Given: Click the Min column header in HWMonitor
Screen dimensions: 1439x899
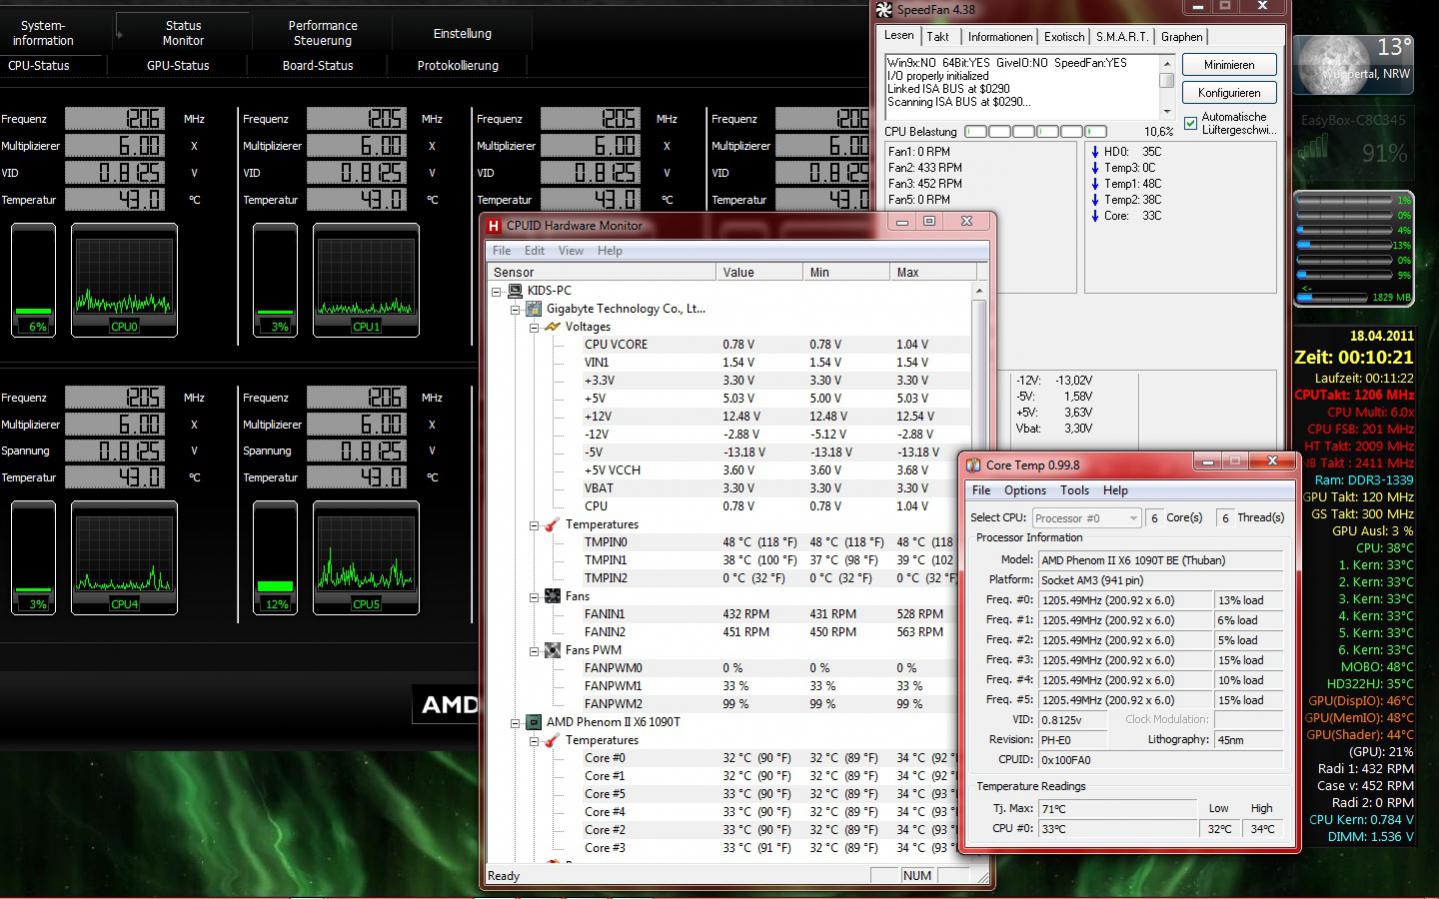Looking at the screenshot, I should [846, 272].
